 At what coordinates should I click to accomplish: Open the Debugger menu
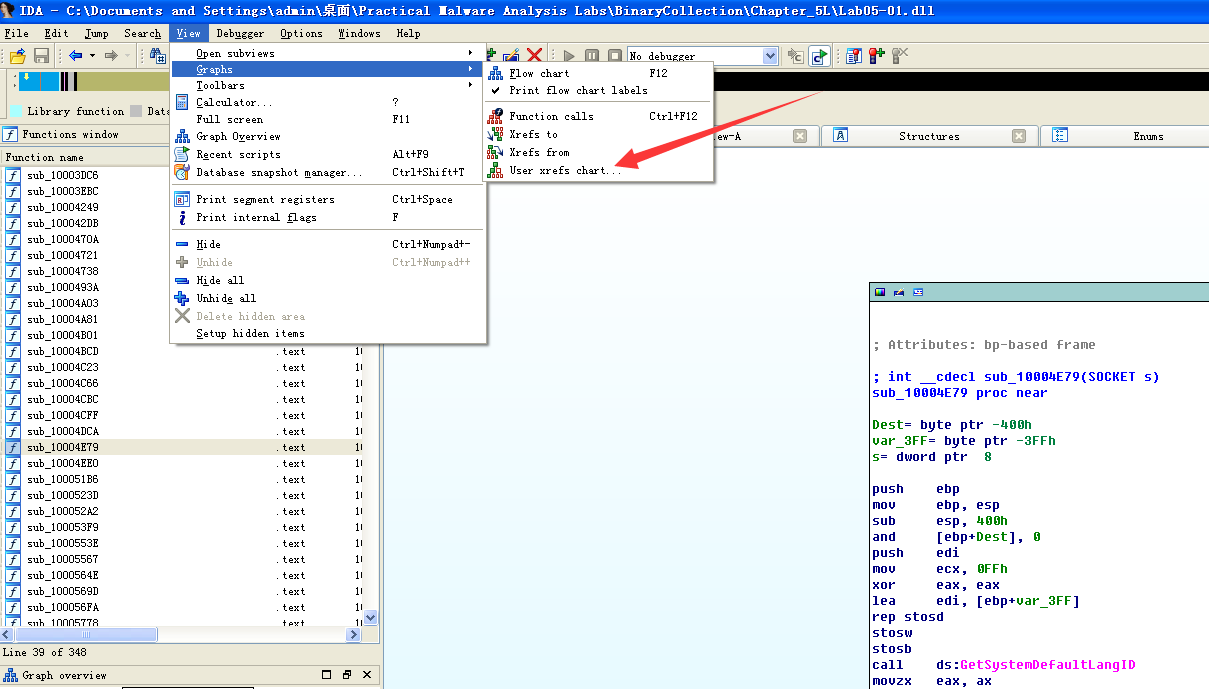pos(241,33)
